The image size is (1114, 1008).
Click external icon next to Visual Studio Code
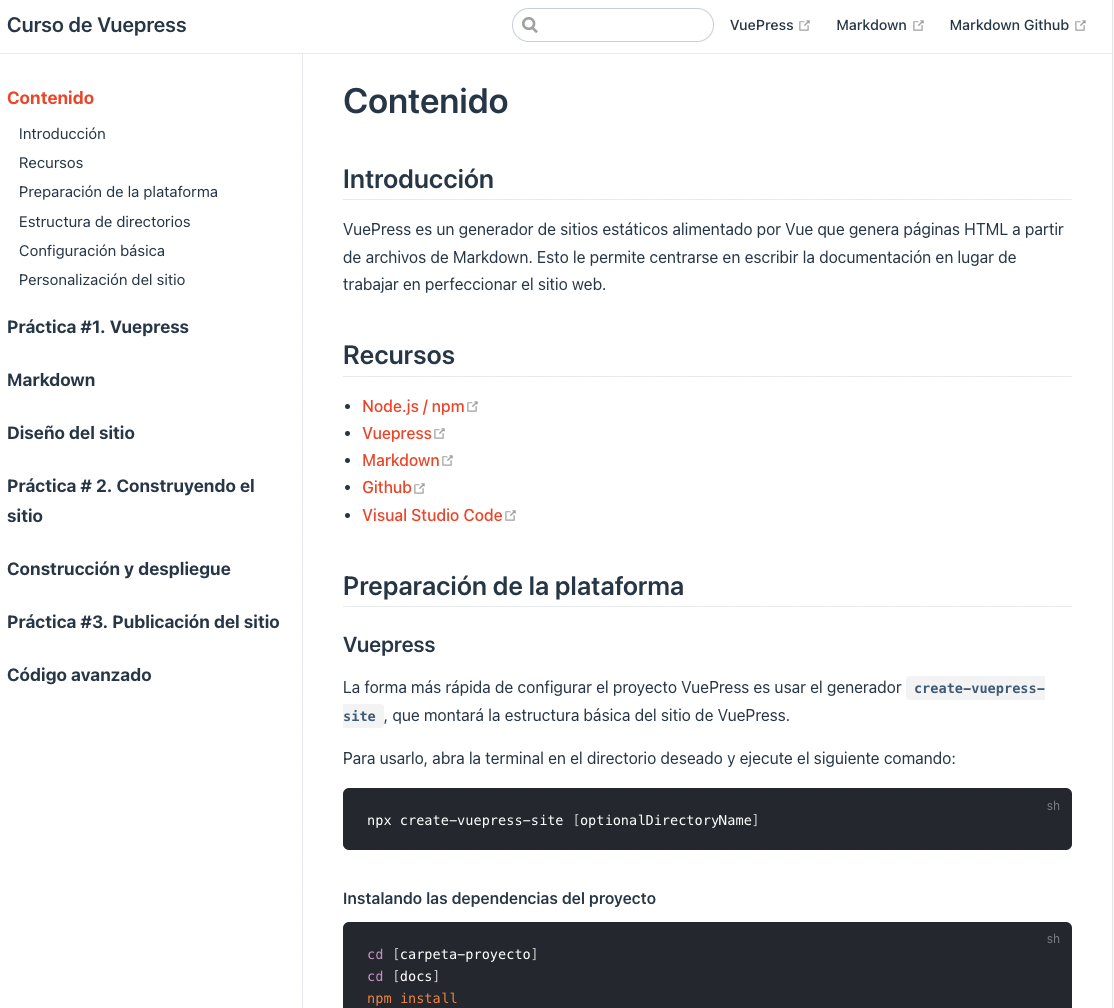(x=511, y=516)
